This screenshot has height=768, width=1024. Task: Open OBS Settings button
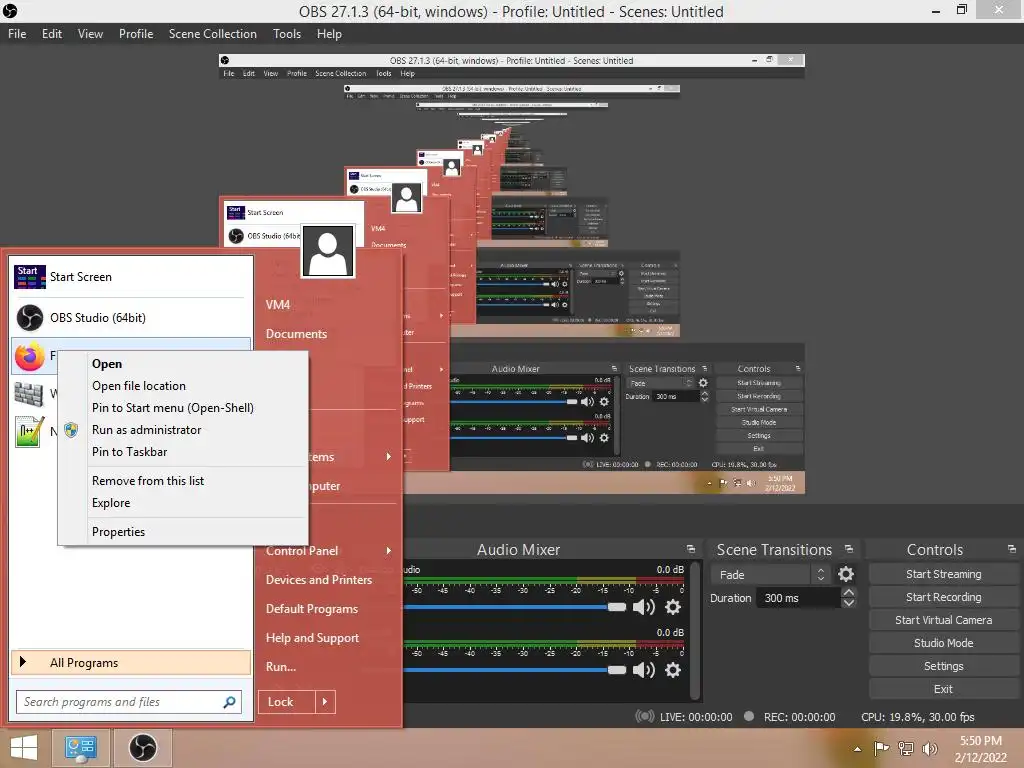coord(943,666)
